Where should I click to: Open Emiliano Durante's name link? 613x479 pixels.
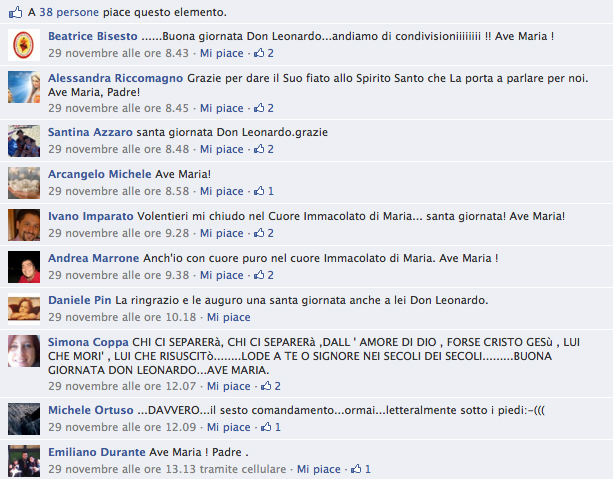(x=97, y=452)
